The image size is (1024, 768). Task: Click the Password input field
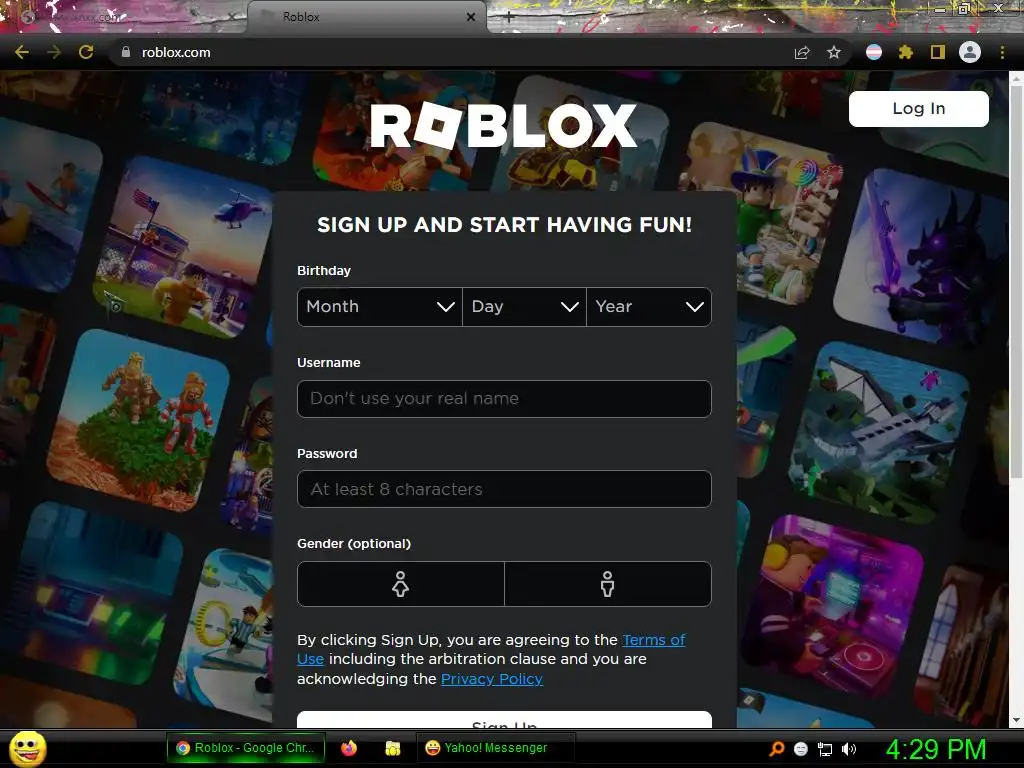pyautogui.click(x=504, y=489)
